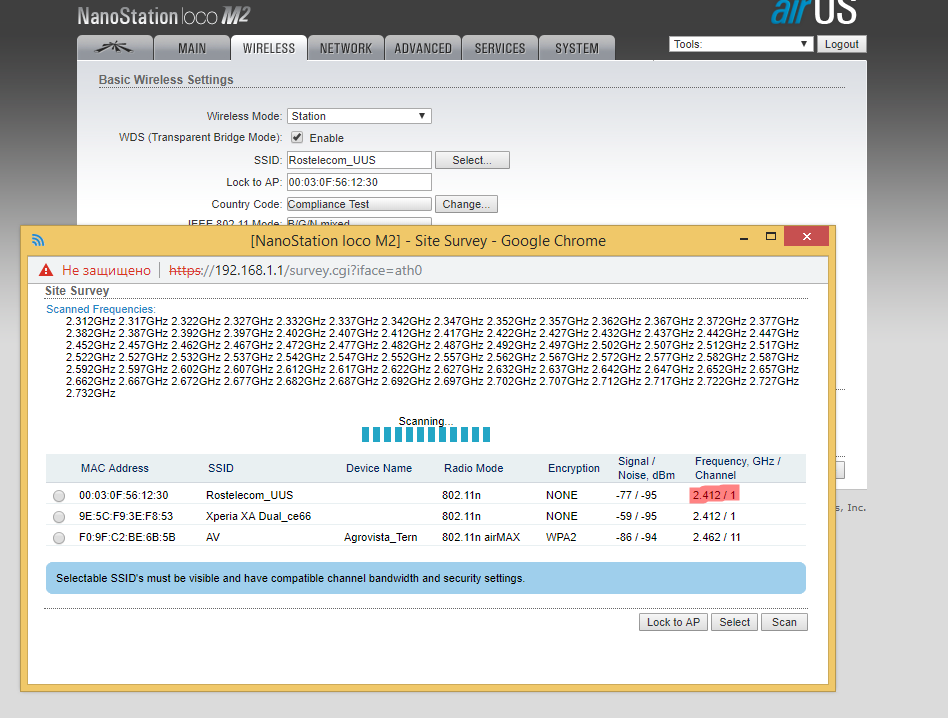Click MAC address 9E:5C:F9:3E:F8:53
The image size is (948, 718).
(126, 516)
